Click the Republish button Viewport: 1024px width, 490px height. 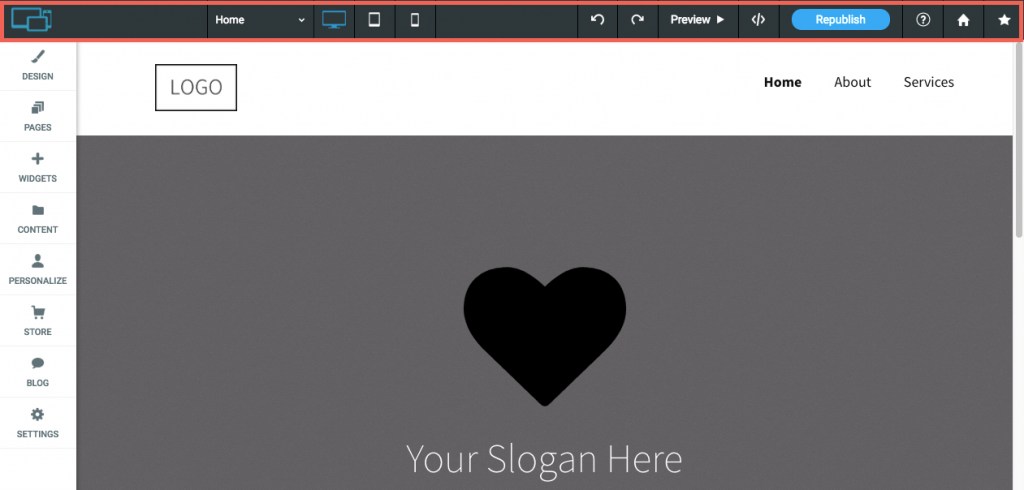pyautogui.click(x=840, y=20)
